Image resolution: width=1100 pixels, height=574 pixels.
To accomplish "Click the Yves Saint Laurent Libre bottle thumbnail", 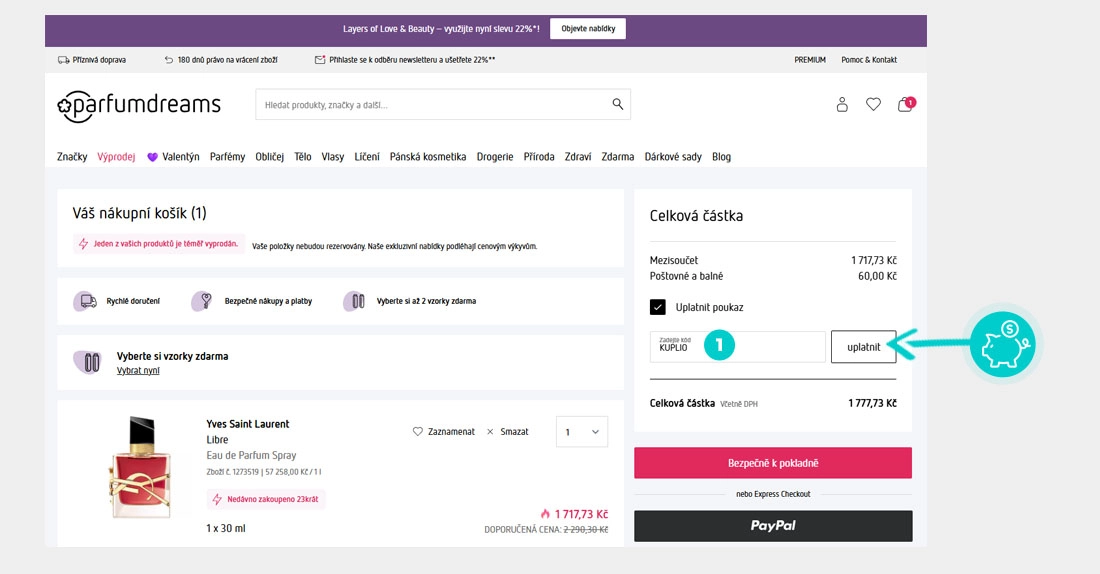I will pos(141,467).
